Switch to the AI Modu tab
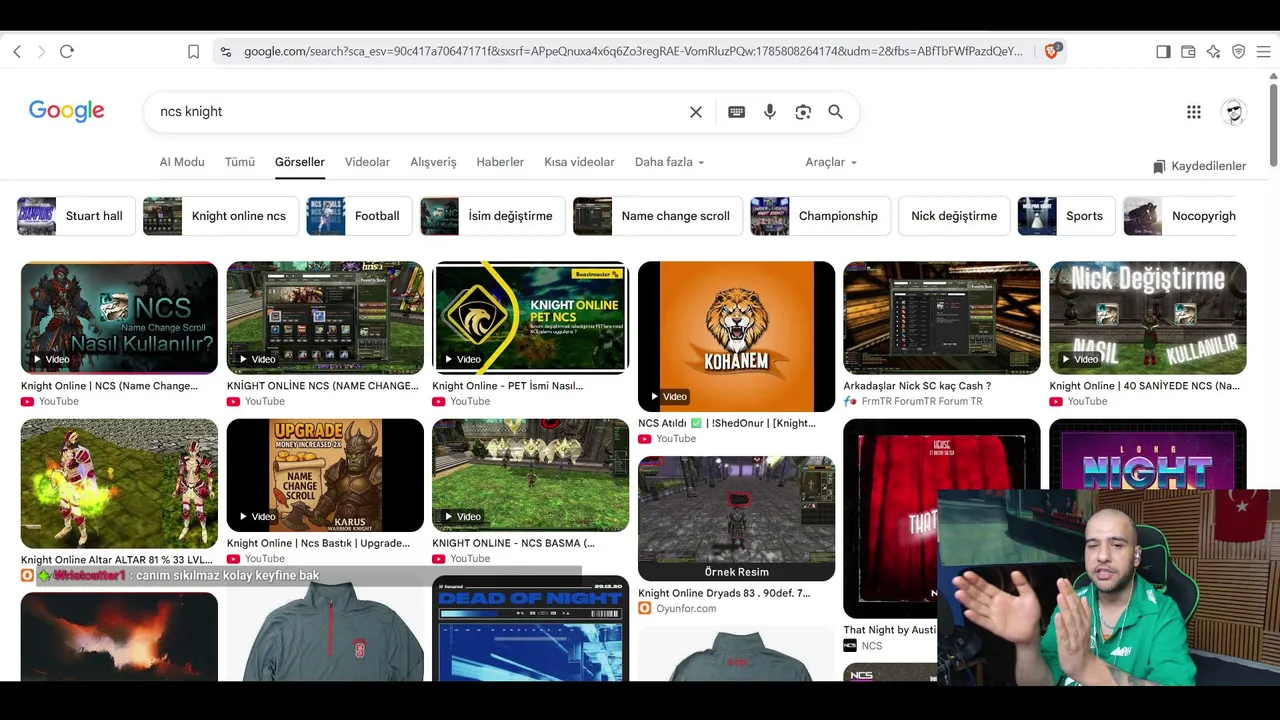This screenshot has height=720, width=1280. click(182, 162)
